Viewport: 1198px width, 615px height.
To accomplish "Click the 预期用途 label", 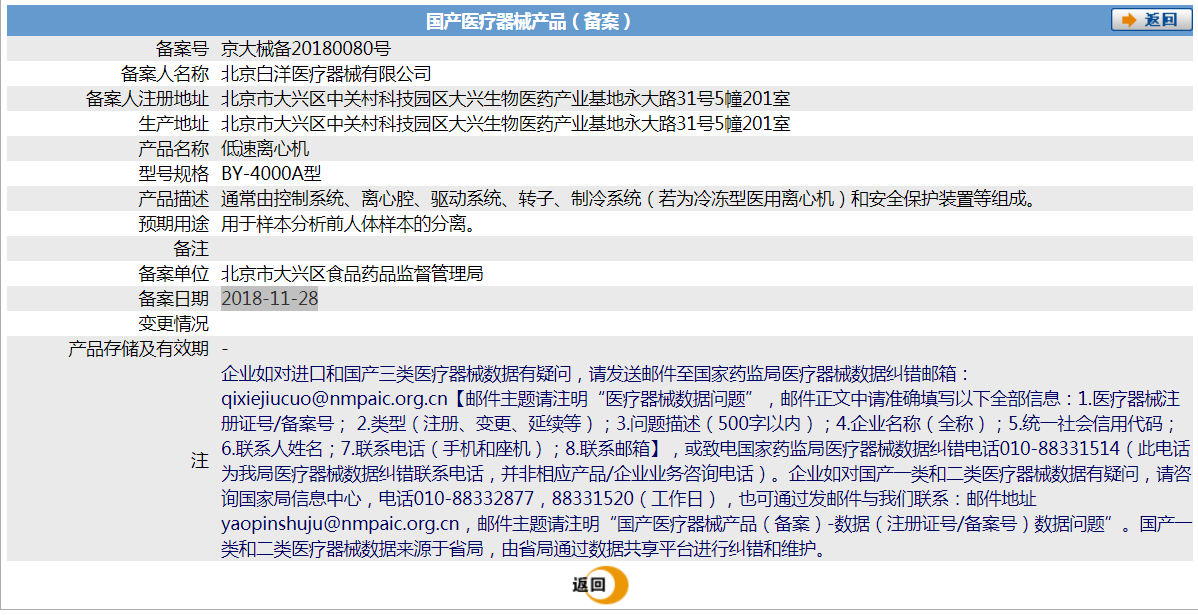I will click(173, 224).
